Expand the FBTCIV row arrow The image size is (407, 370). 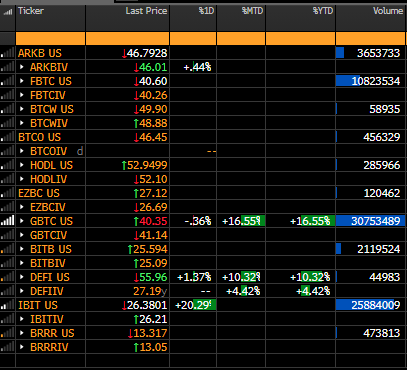22,95
